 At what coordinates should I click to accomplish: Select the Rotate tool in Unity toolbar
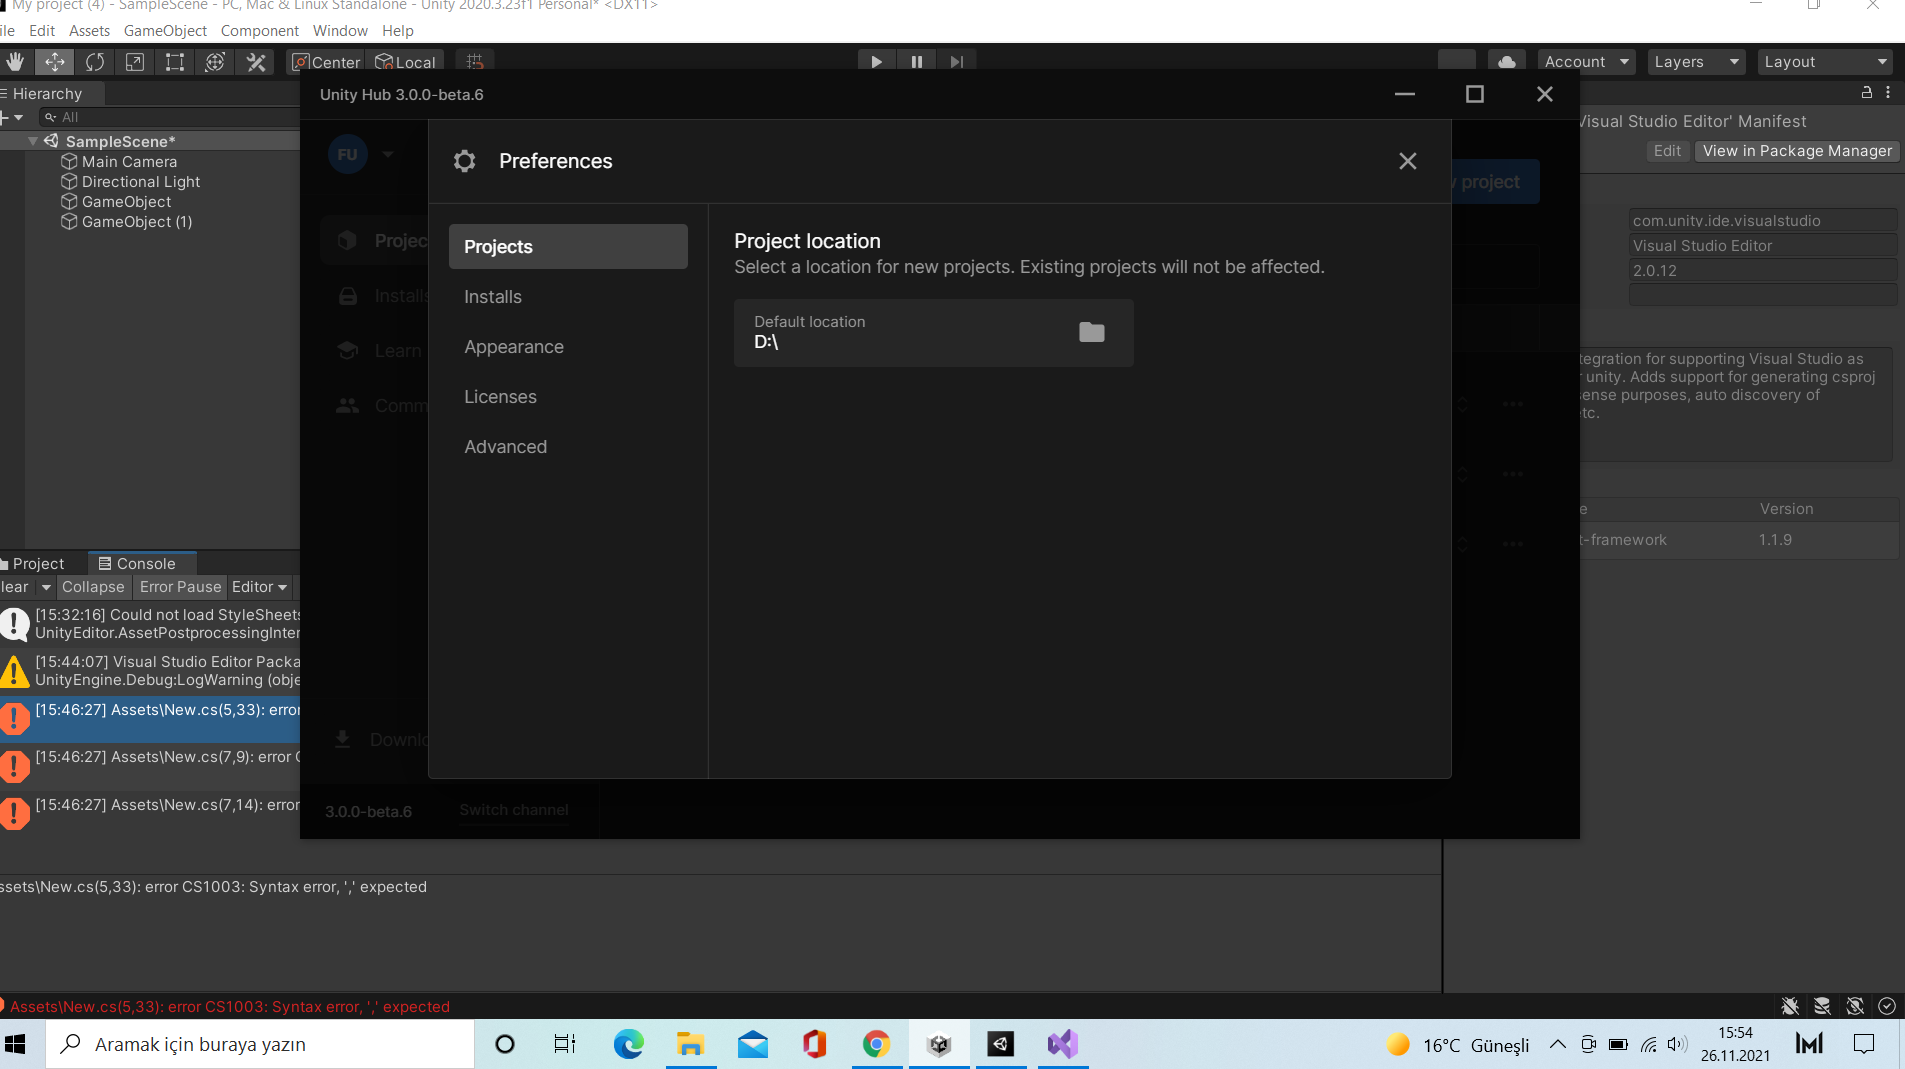[x=95, y=62]
